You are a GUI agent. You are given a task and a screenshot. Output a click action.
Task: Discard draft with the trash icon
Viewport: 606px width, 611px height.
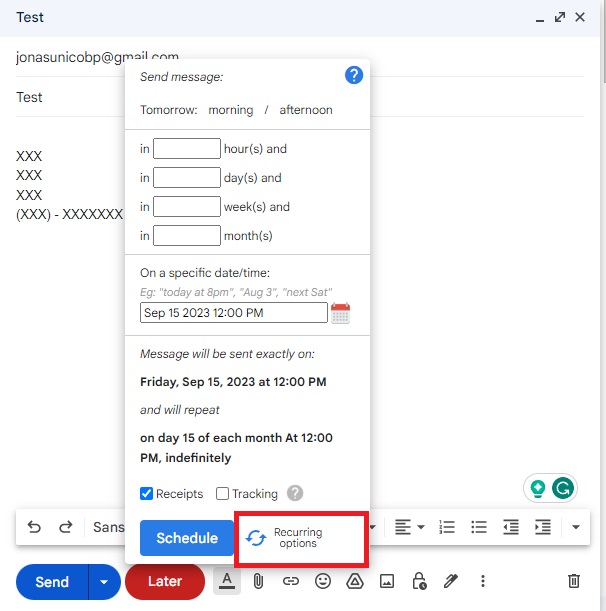coord(574,581)
